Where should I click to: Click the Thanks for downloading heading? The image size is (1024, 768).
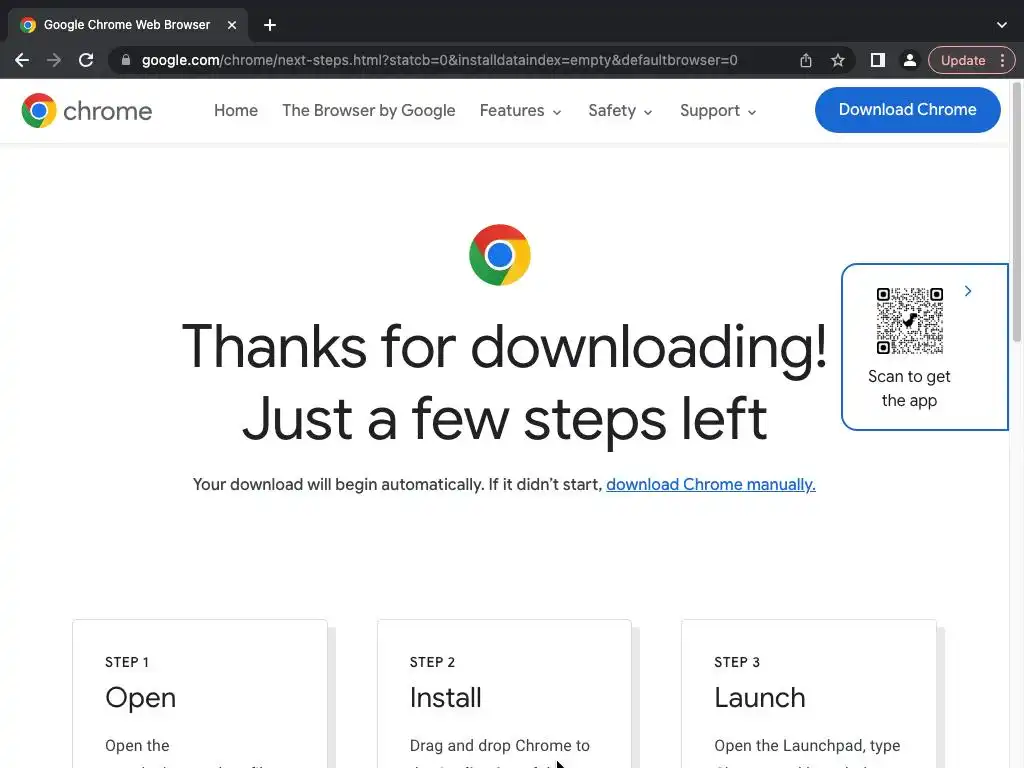click(x=504, y=382)
